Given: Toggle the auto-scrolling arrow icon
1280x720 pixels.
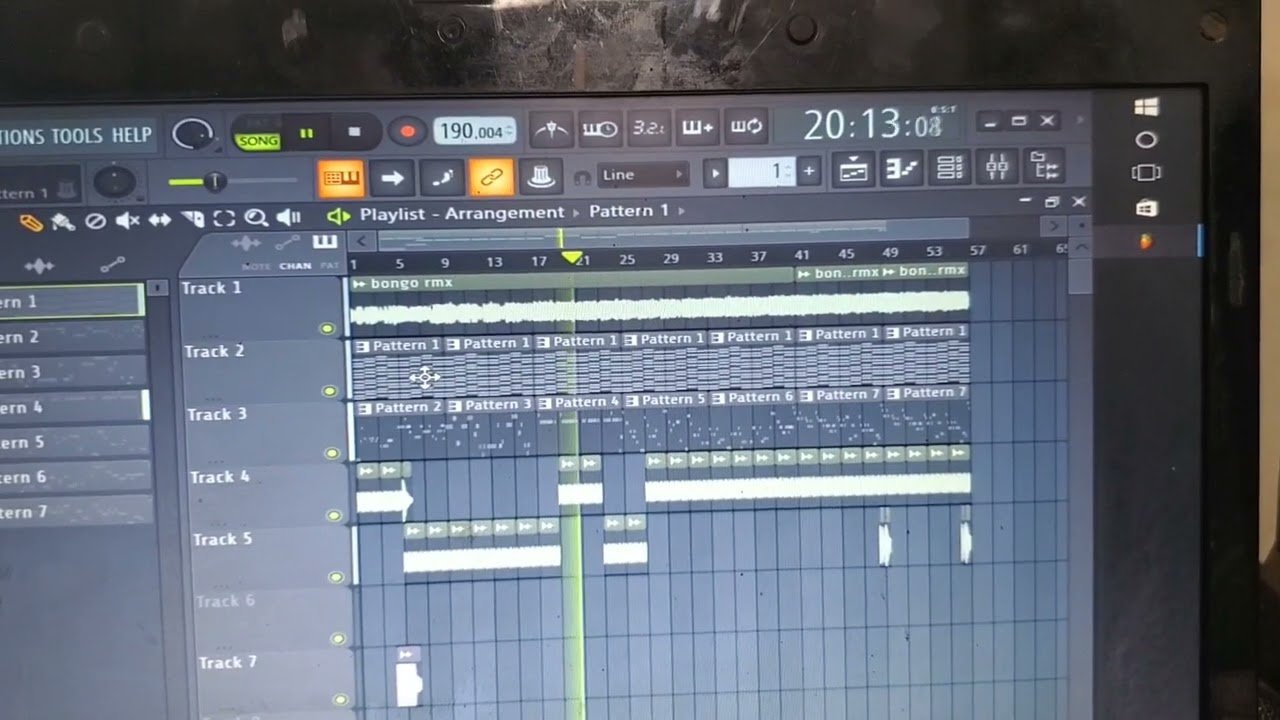Looking at the screenshot, I should [x=392, y=179].
